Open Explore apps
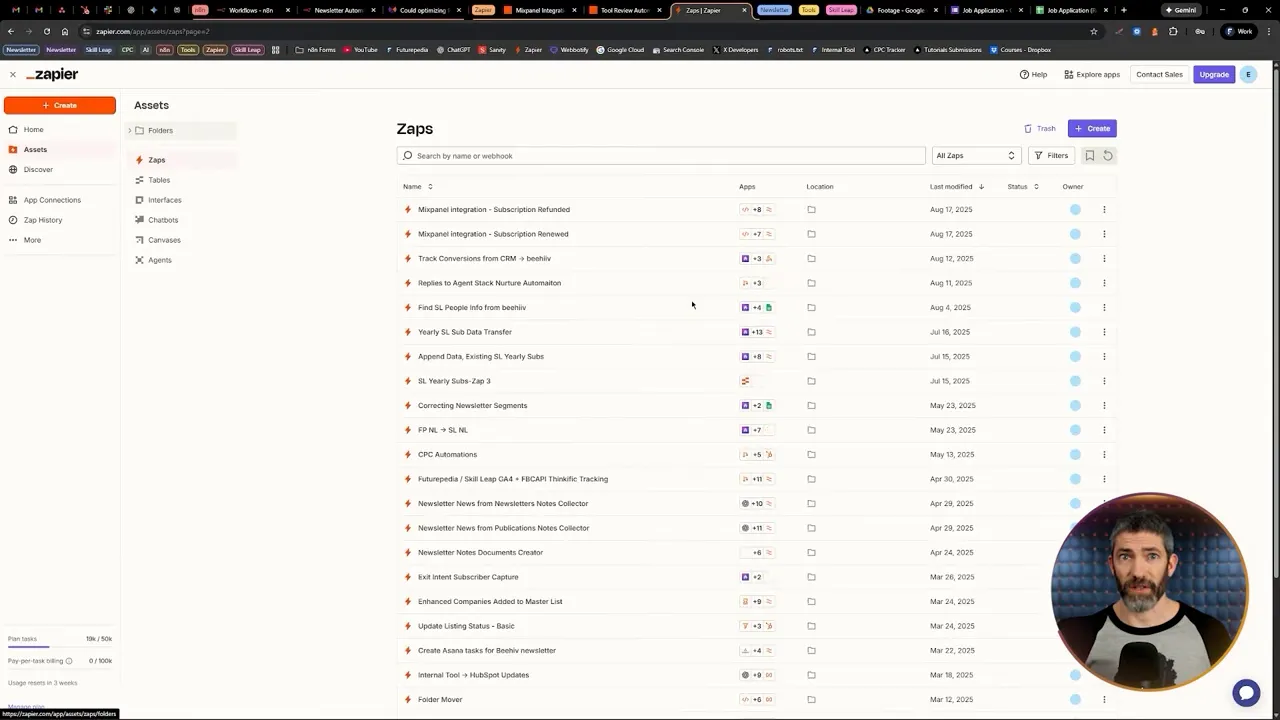This screenshot has height=720, width=1280. [1092, 75]
